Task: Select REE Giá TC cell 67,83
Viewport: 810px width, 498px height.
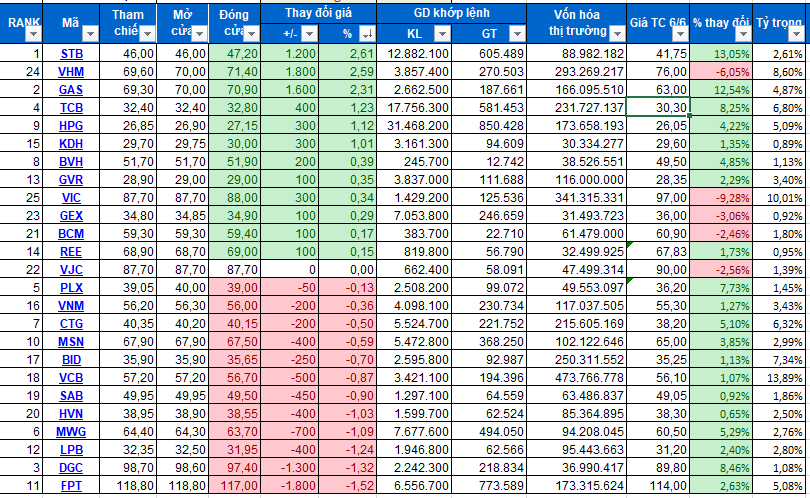Action: (658, 252)
